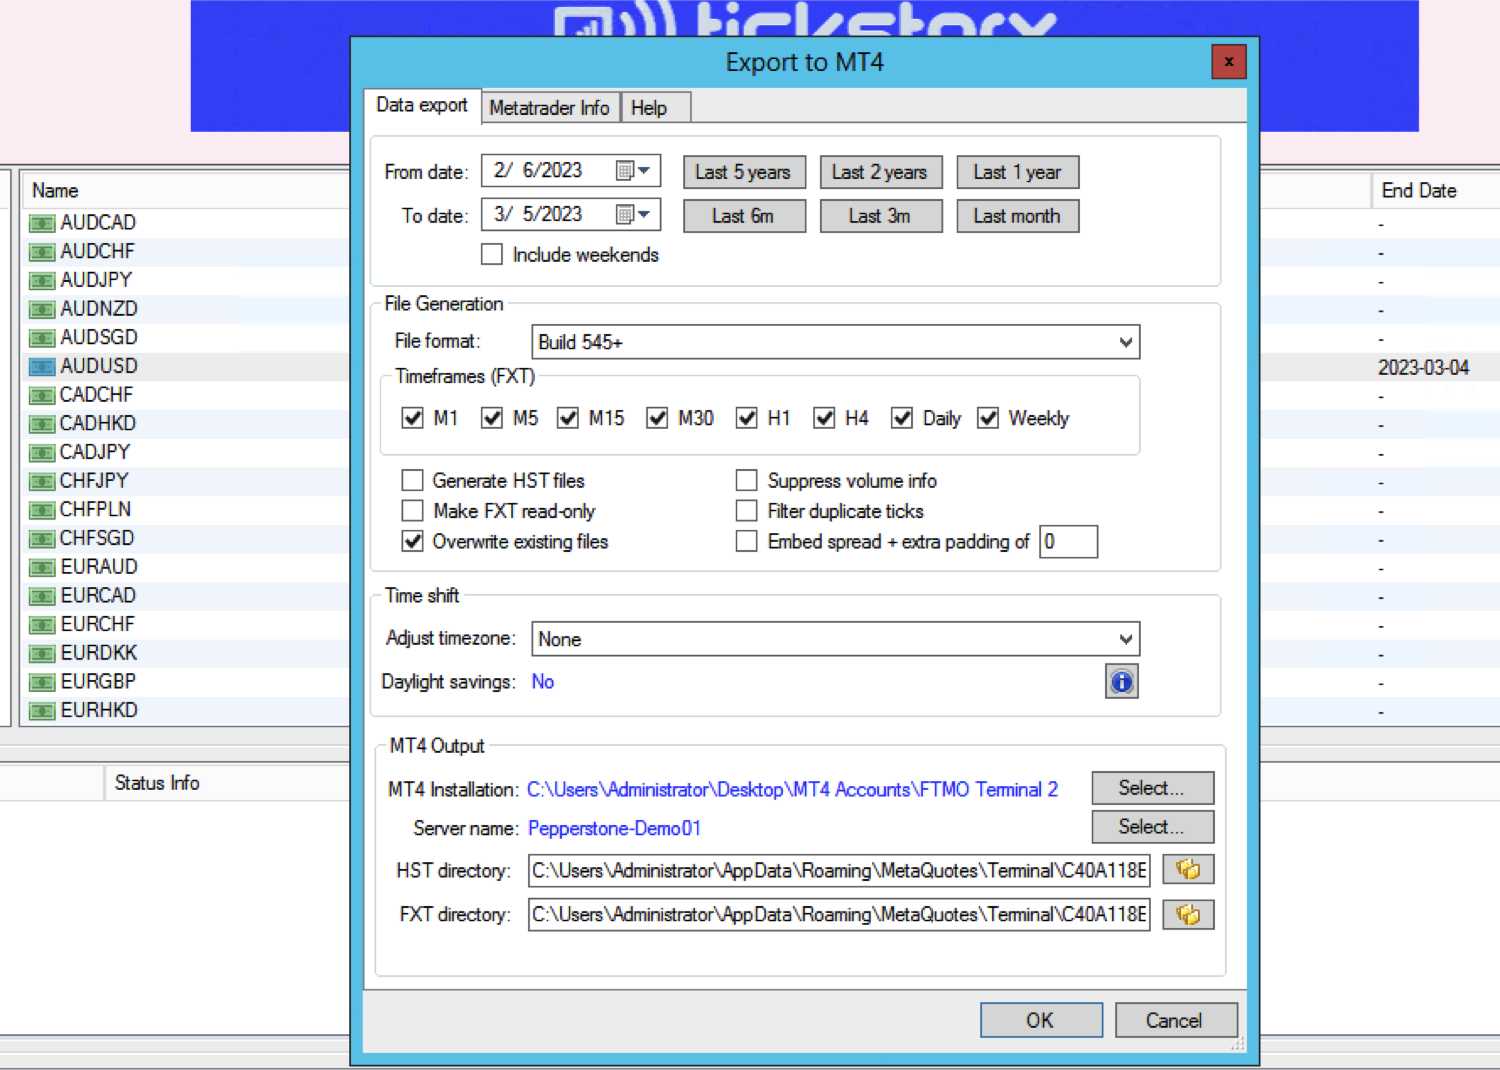Select the Server name
This screenshot has height=1070, width=1500.
pyautogui.click(x=1153, y=827)
